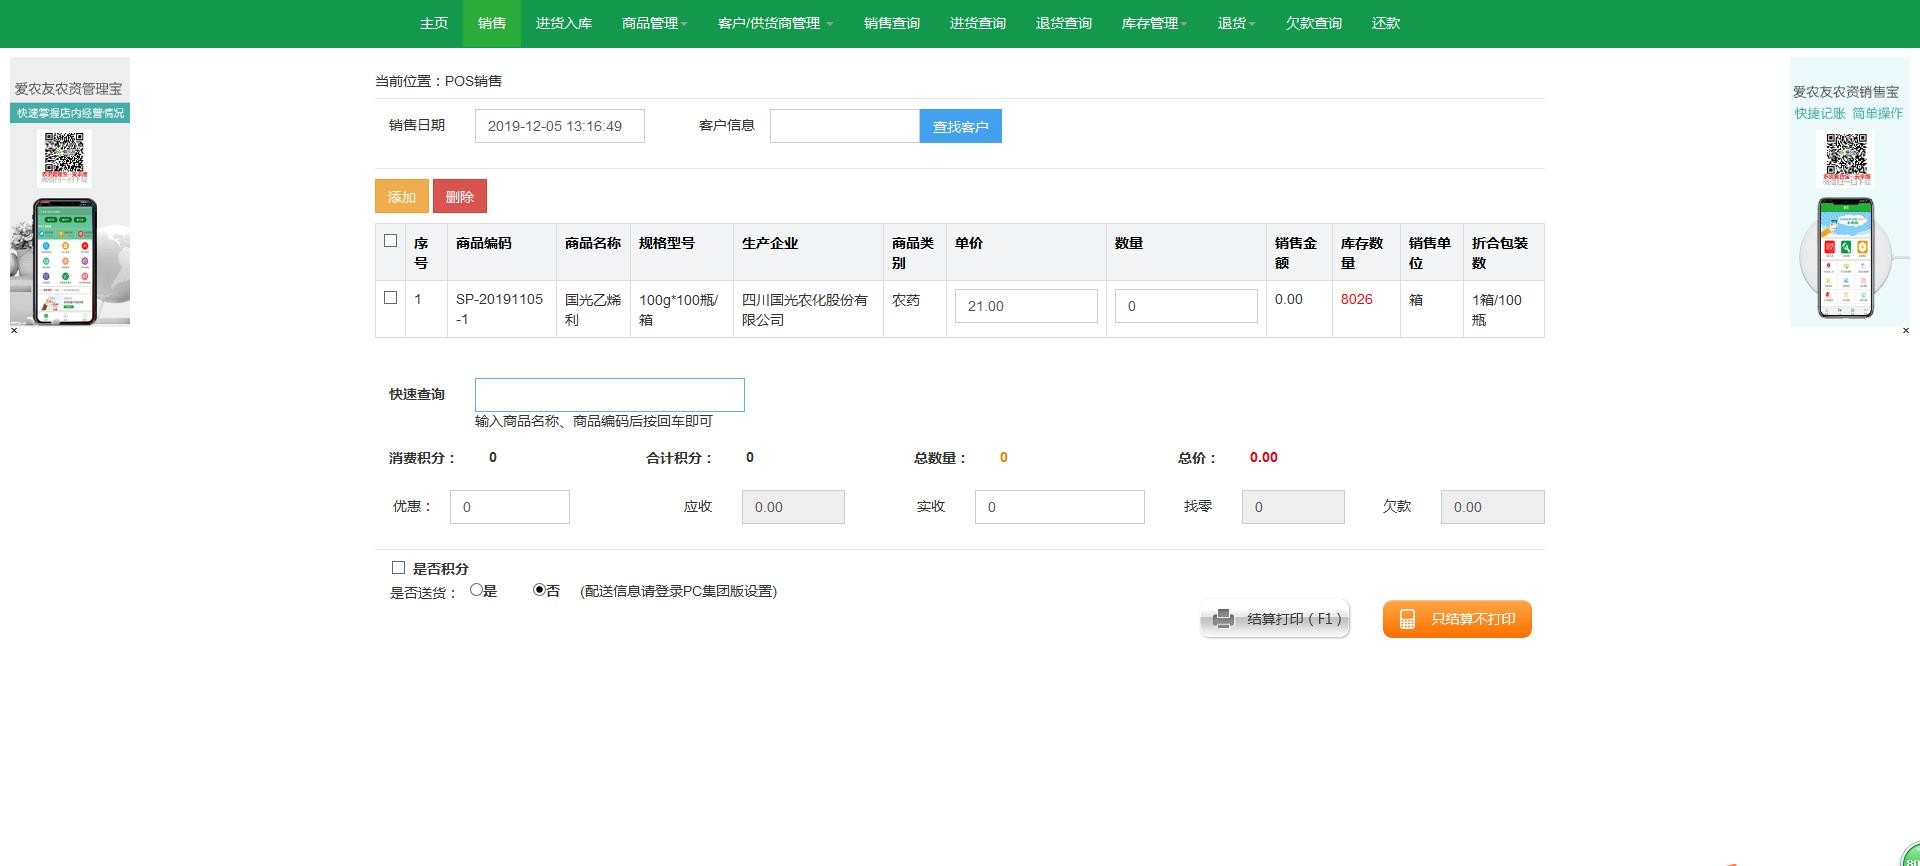Expand the 退货 dropdown menu
Viewport: 1920px width, 866px height.
coord(1236,23)
